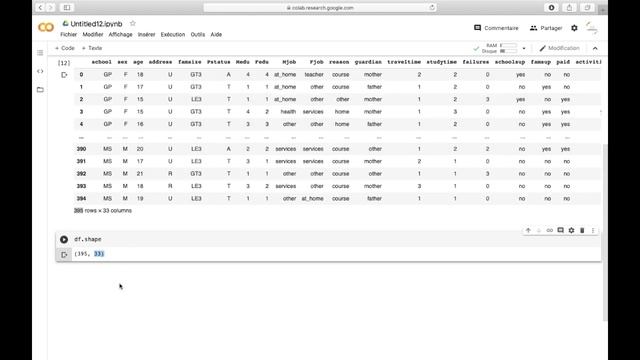640x360 pixels.
Task: Expand the runtime connection dropdown arrow
Action: point(524,48)
